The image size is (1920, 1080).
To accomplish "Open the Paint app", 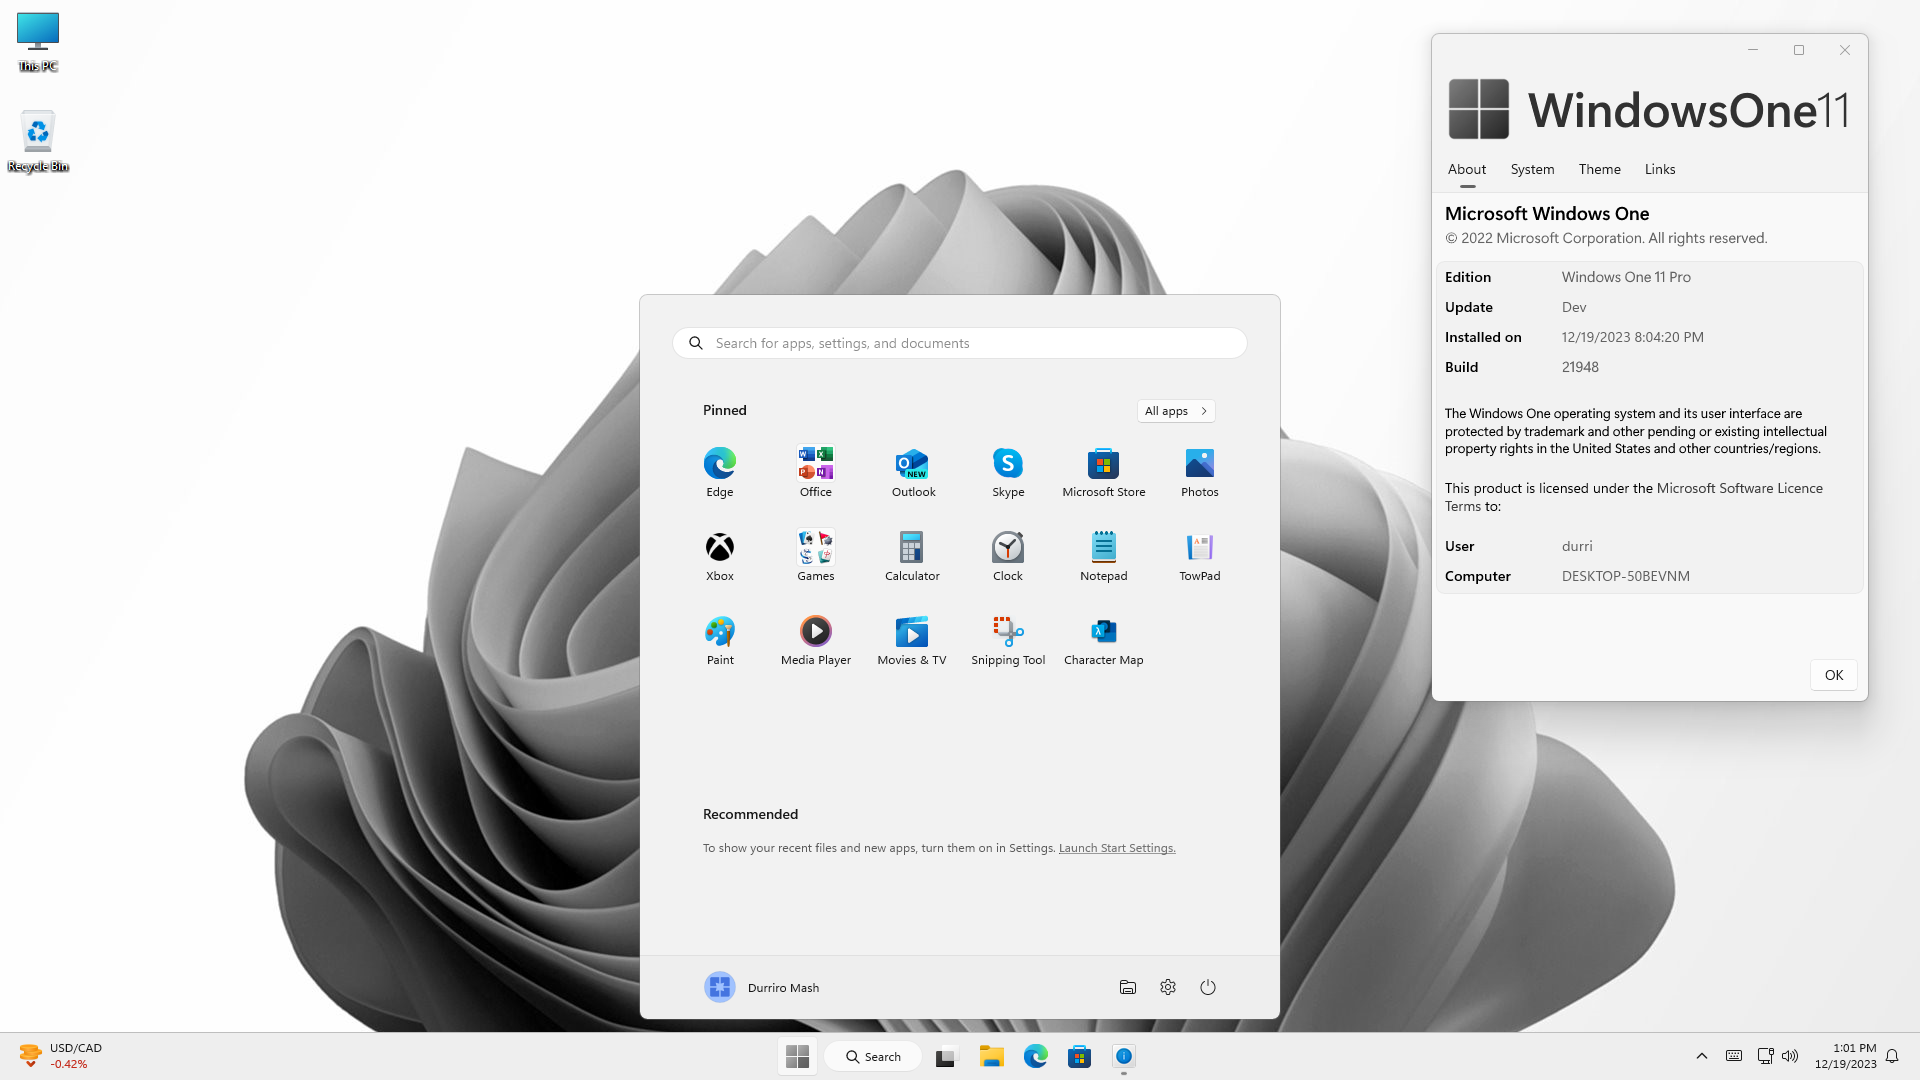I will (720, 640).
